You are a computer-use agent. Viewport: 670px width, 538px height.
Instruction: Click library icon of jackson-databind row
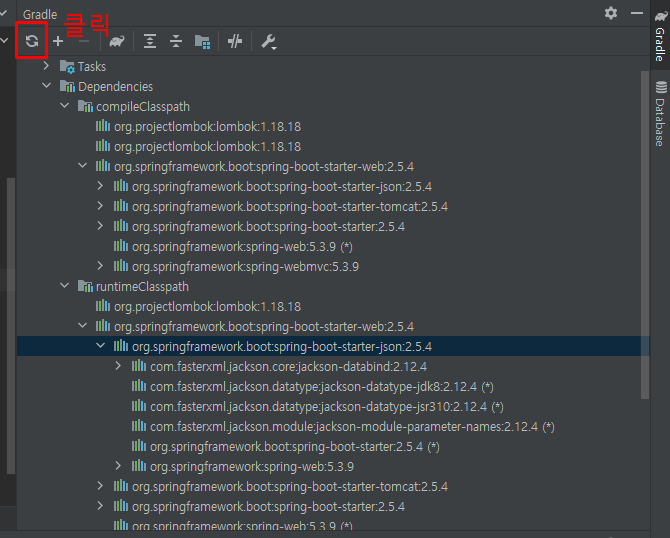pos(139,366)
